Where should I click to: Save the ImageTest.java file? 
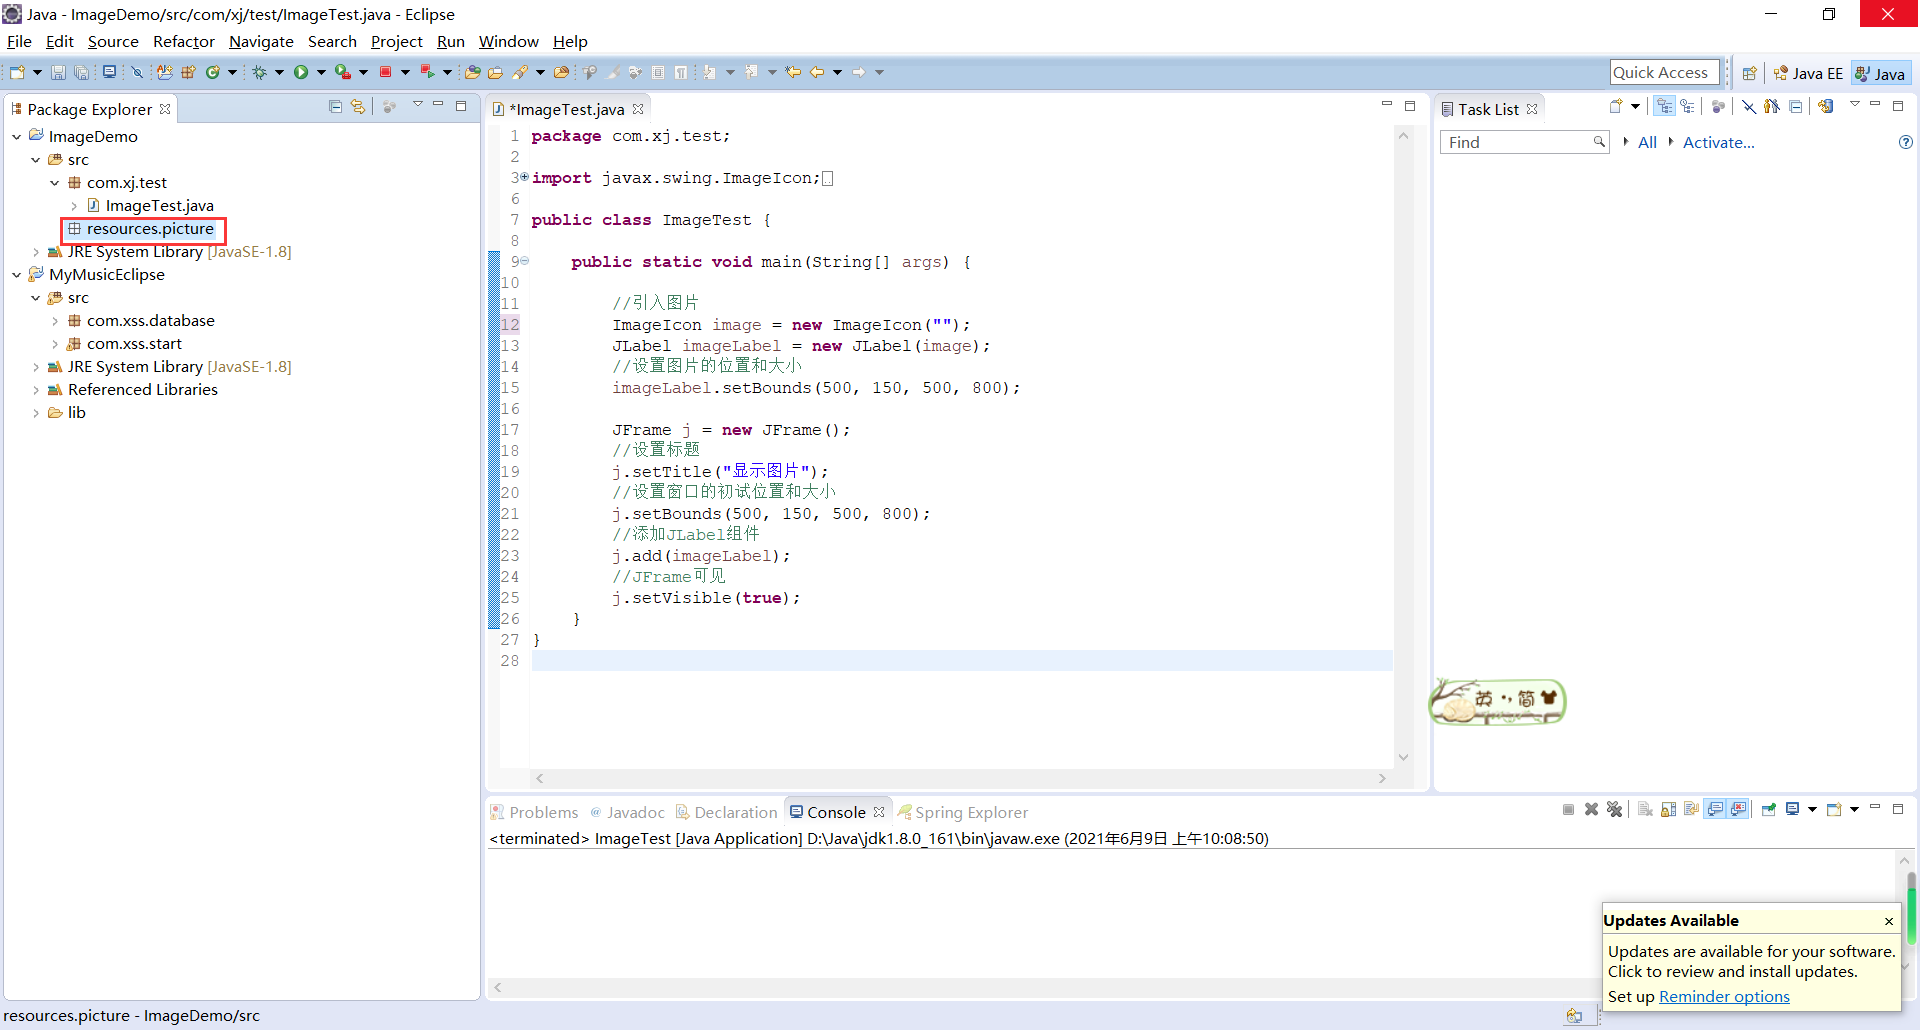click(x=58, y=72)
